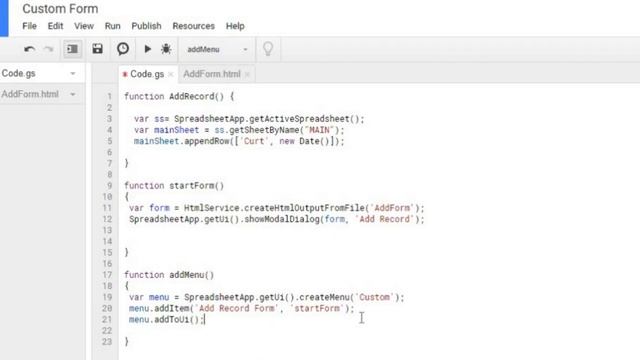640x360 pixels.
Task: Open the Edit menu
Action: [x=55, y=26]
